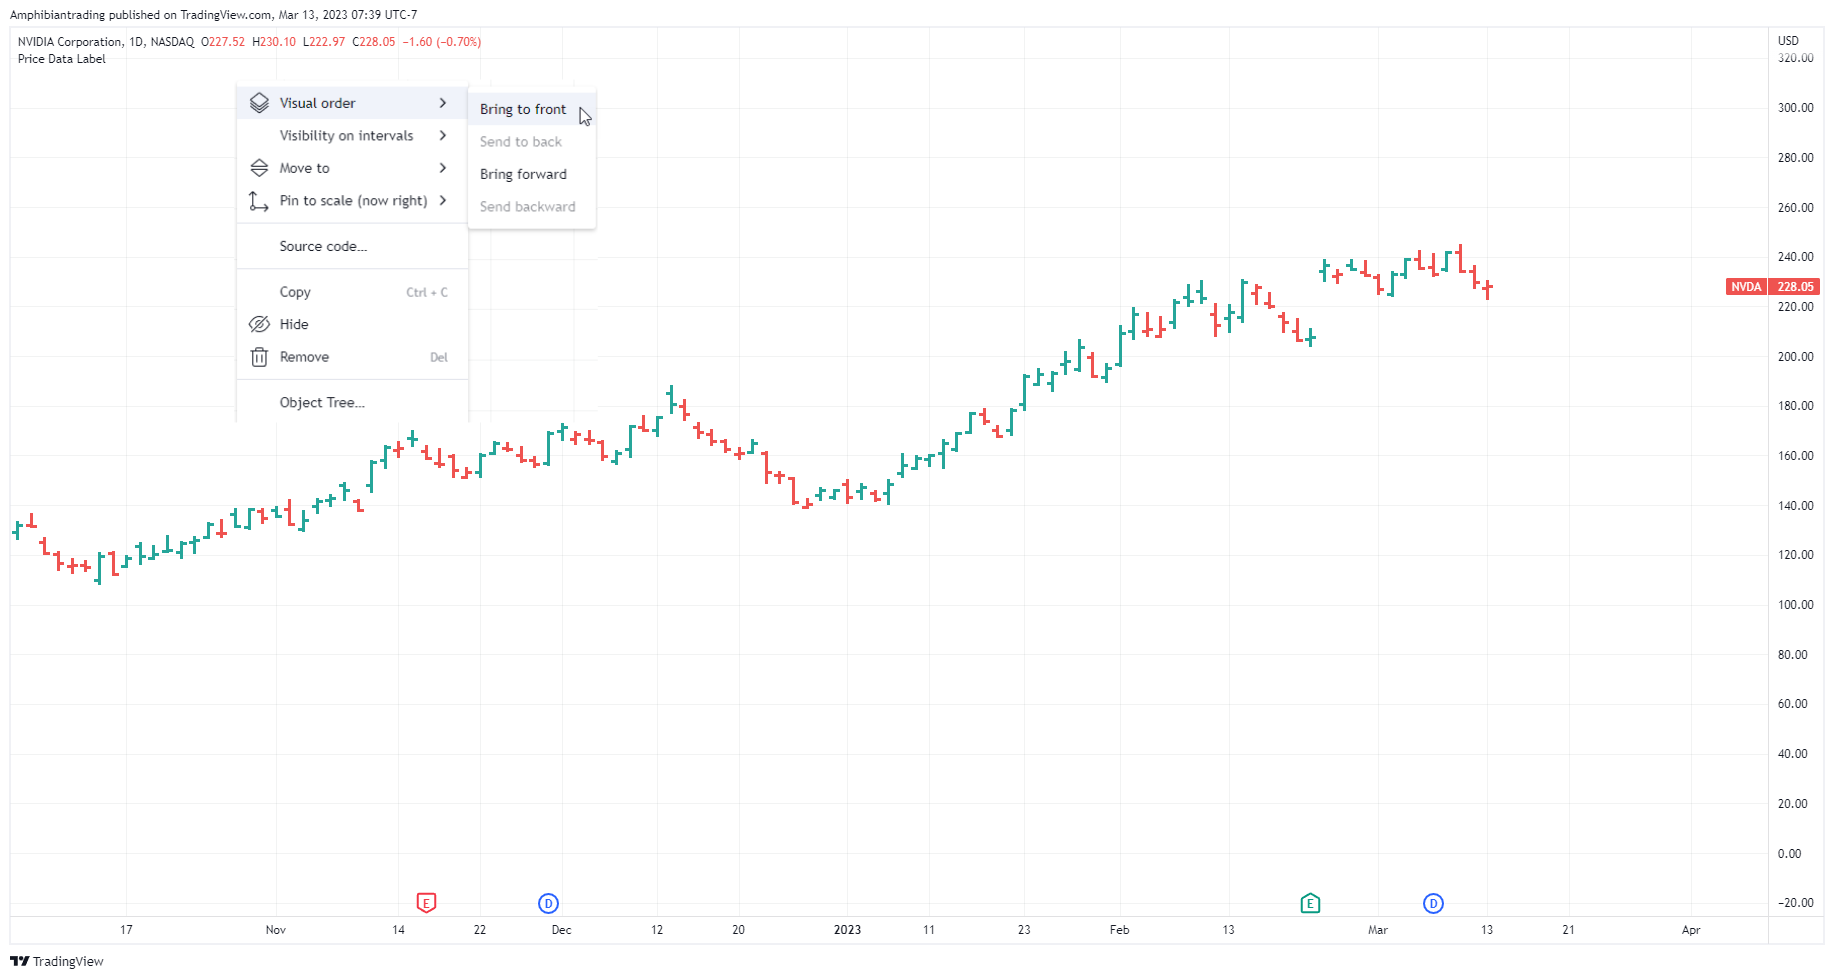The width and height of the screenshot is (1834, 979).
Task: Click Copy in the context menu
Action: [x=352, y=292]
